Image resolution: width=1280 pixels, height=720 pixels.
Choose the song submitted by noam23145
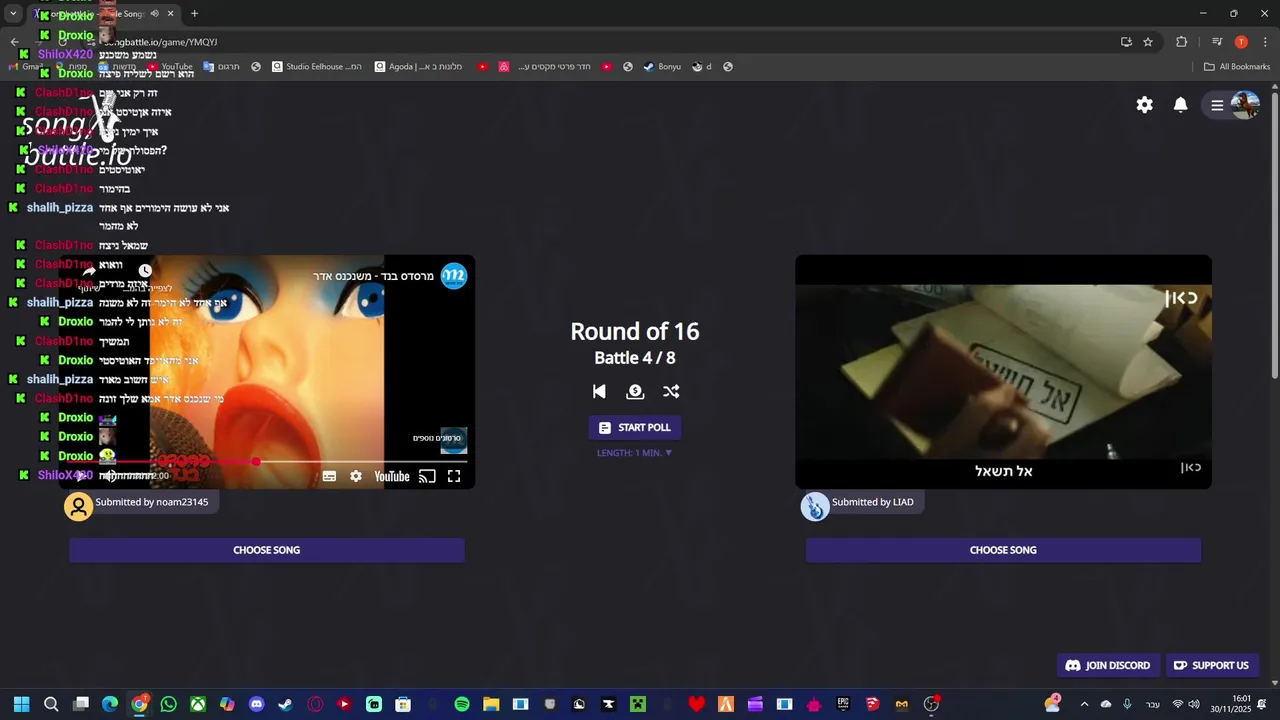click(x=267, y=550)
